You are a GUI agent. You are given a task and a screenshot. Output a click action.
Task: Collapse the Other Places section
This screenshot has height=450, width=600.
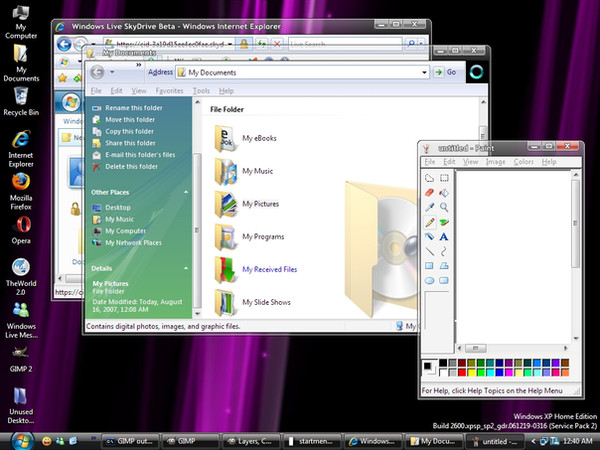(186, 192)
